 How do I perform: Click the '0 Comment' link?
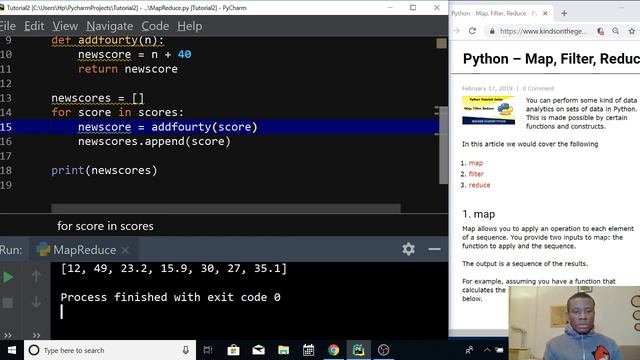click(x=538, y=88)
